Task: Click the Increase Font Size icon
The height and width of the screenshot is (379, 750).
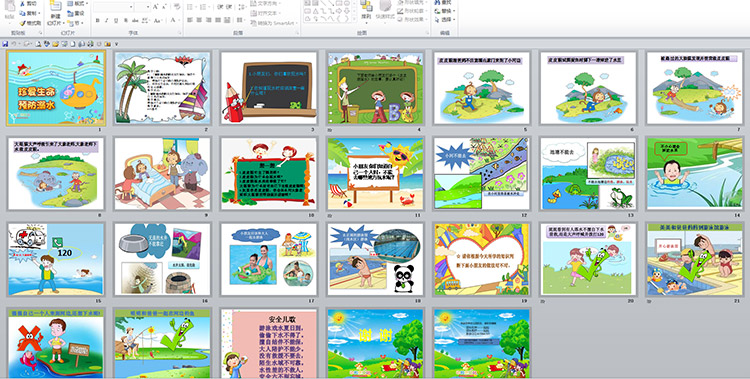Action: pos(156,7)
